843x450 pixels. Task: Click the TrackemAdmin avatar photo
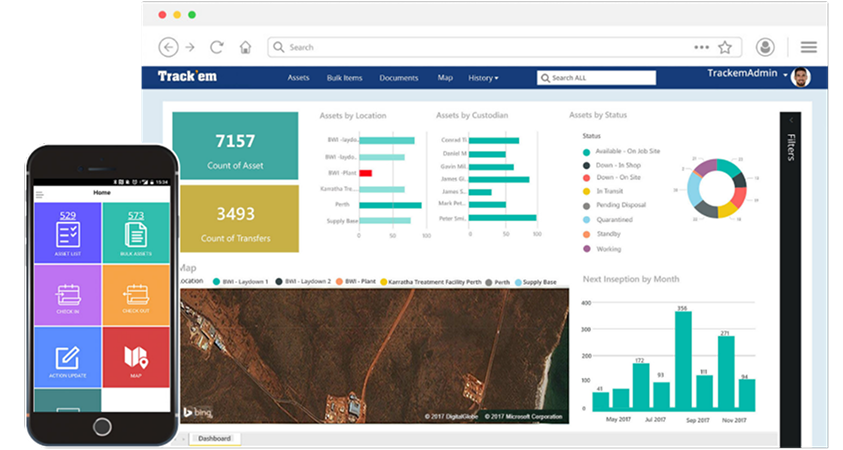click(x=801, y=77)
